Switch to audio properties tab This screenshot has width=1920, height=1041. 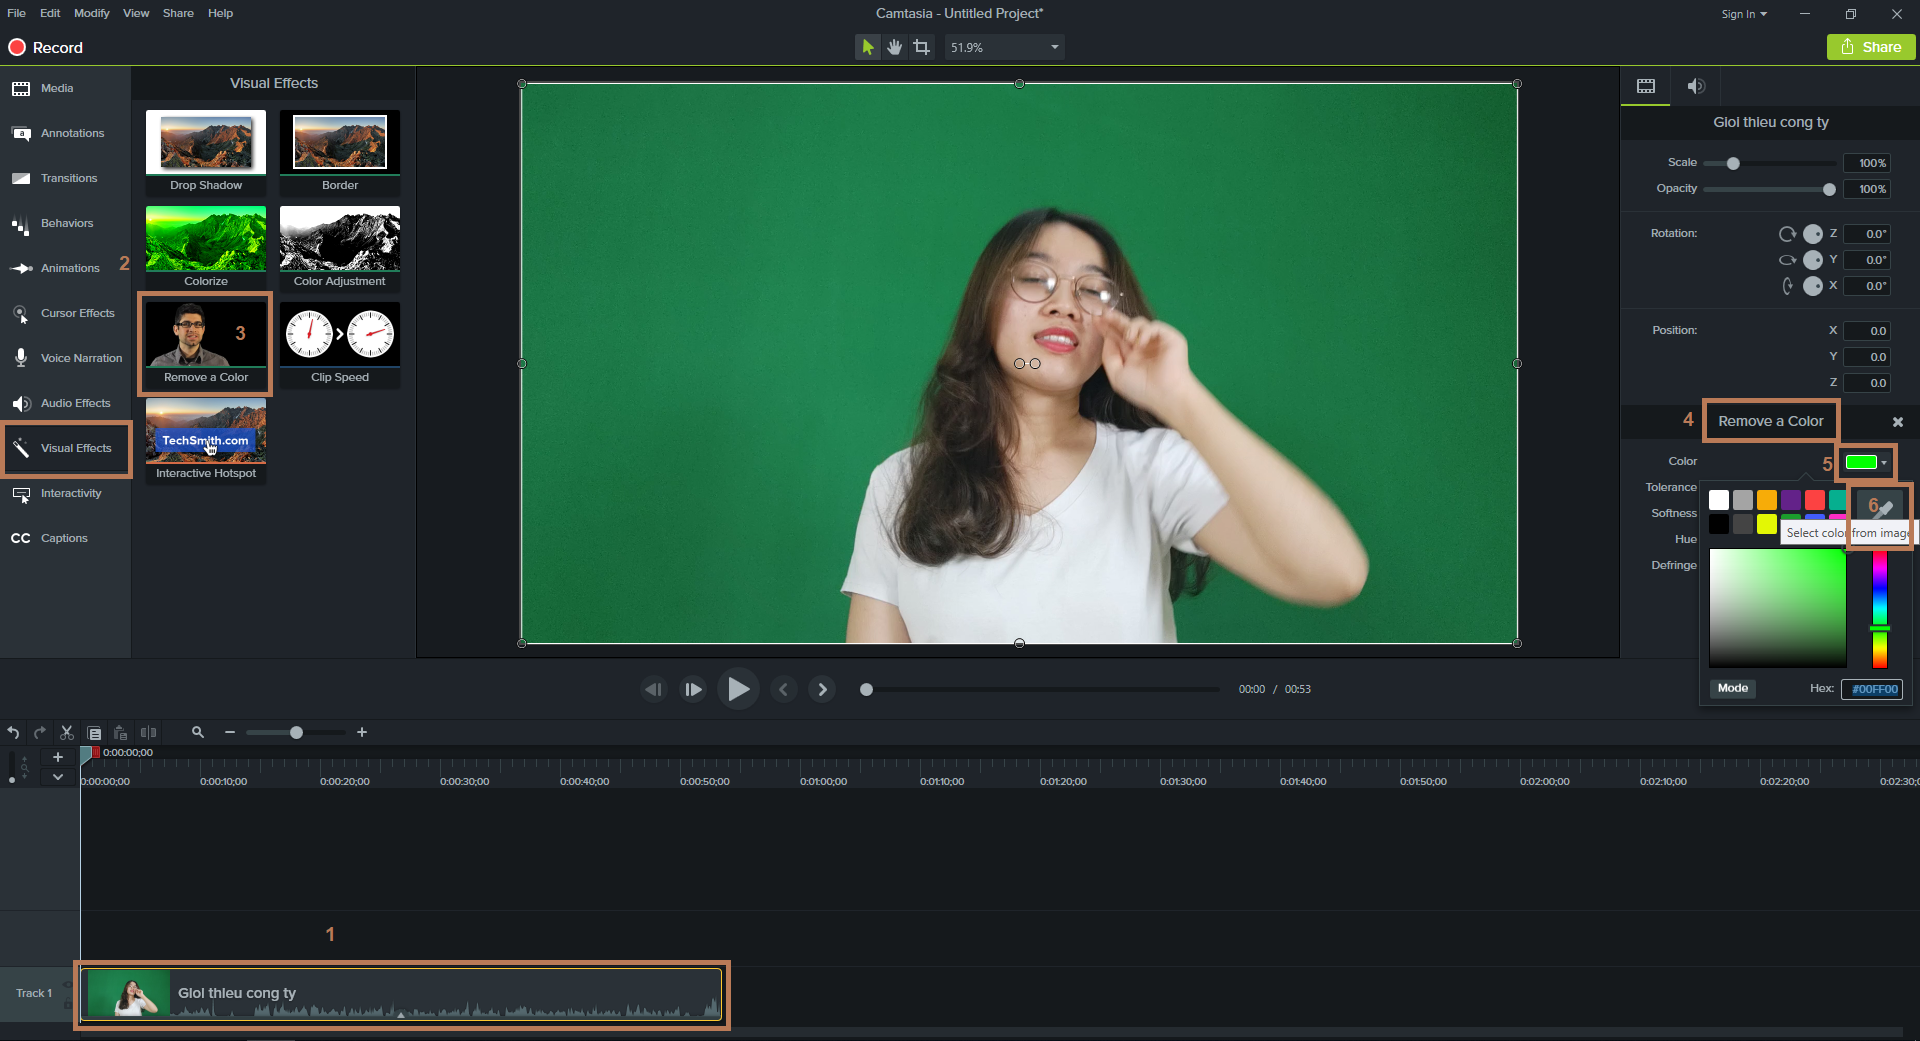[x=1695, y=86]
